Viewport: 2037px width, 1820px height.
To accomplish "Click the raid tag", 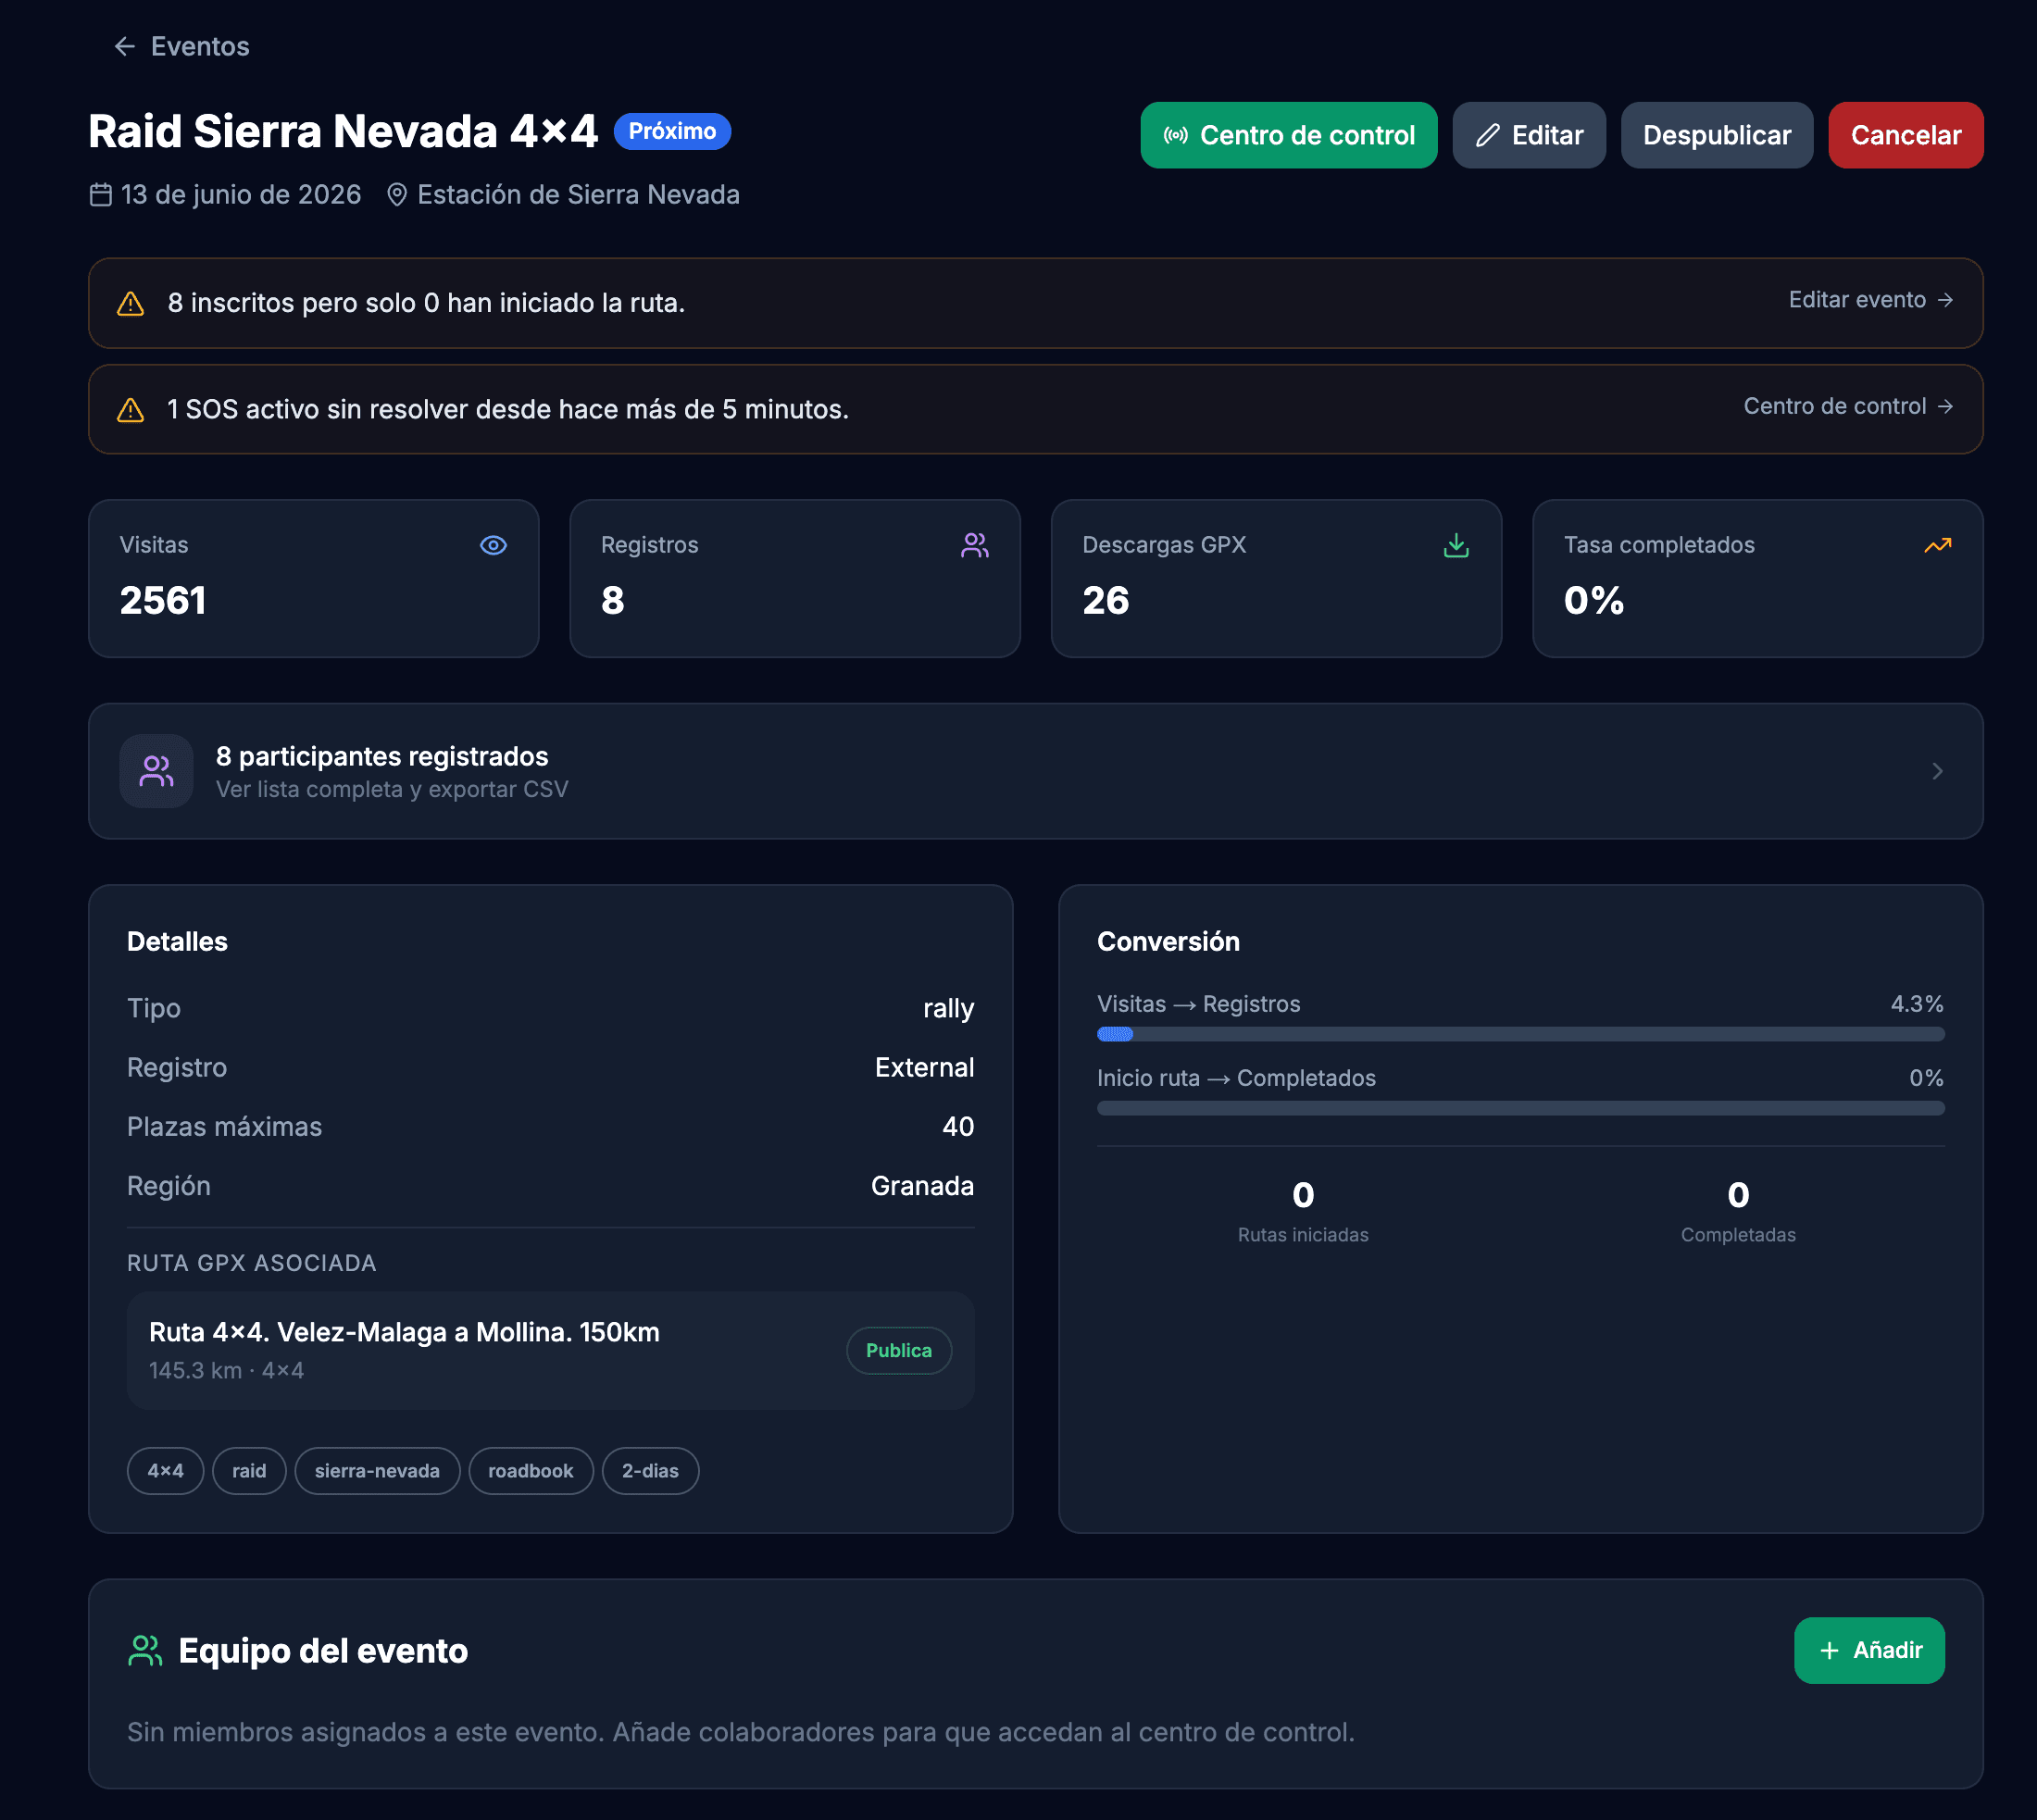I will 249,1471.
